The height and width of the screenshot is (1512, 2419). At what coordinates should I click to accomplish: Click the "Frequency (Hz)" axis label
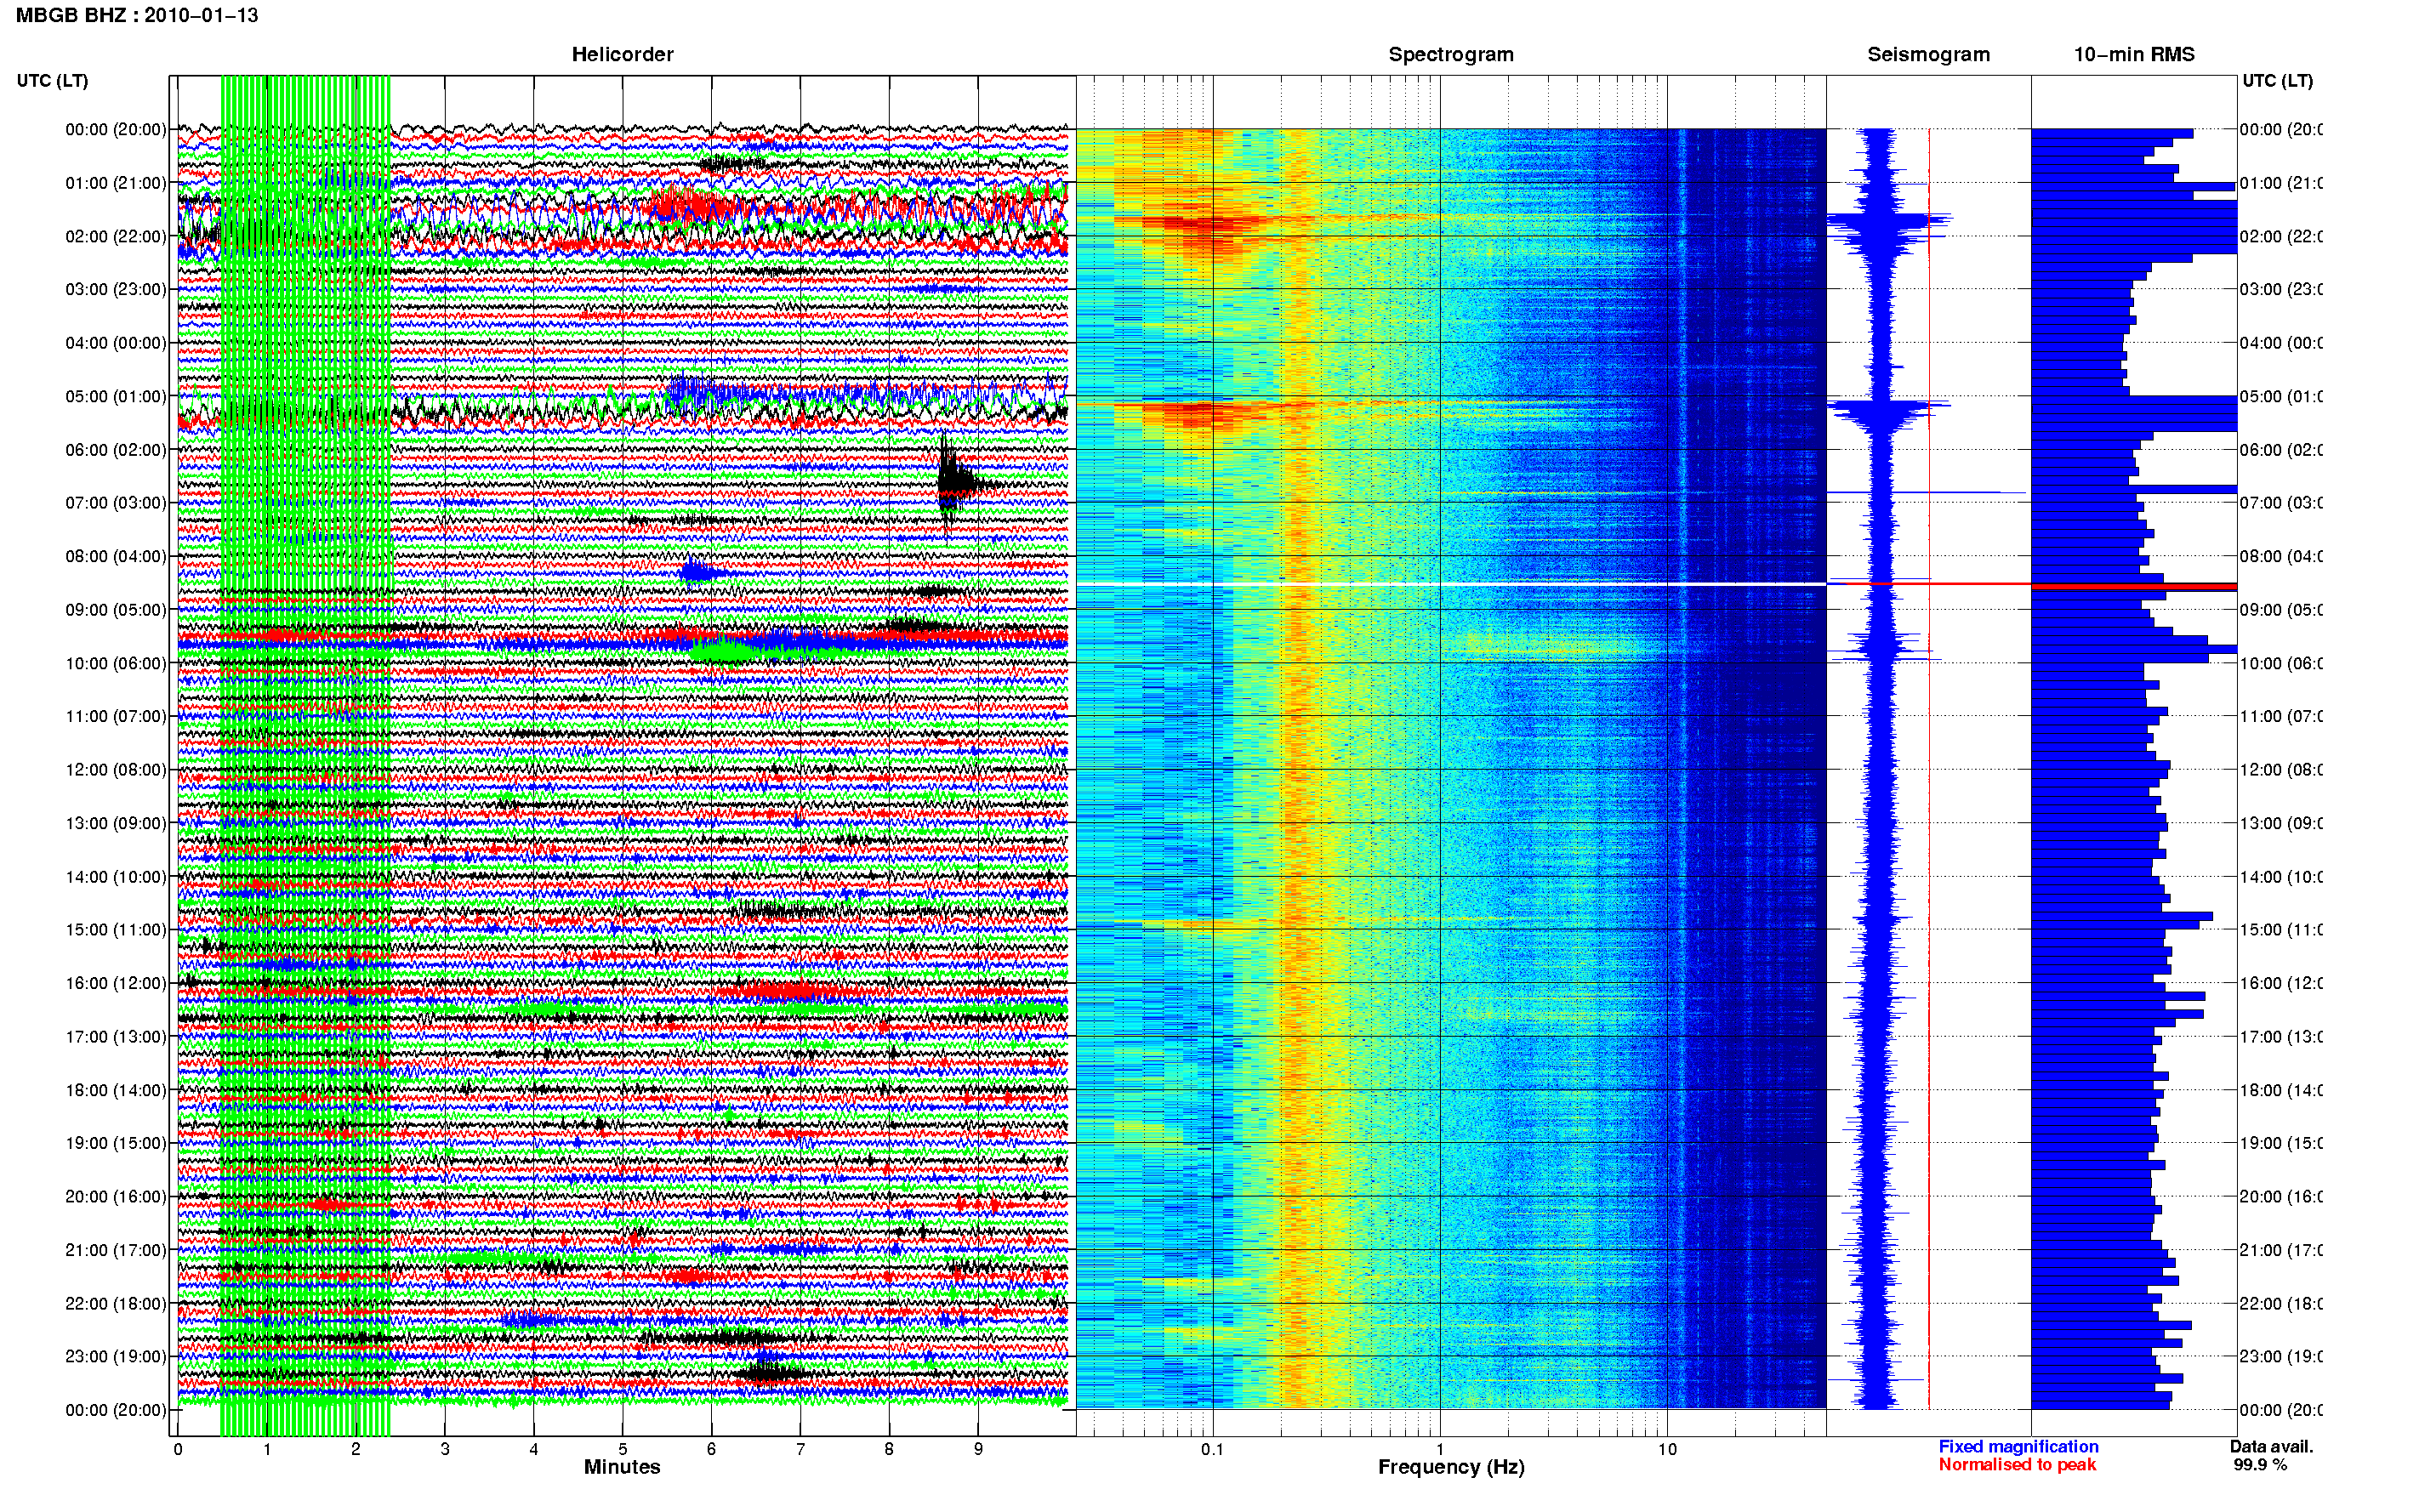click(x=1450, y=1466)
